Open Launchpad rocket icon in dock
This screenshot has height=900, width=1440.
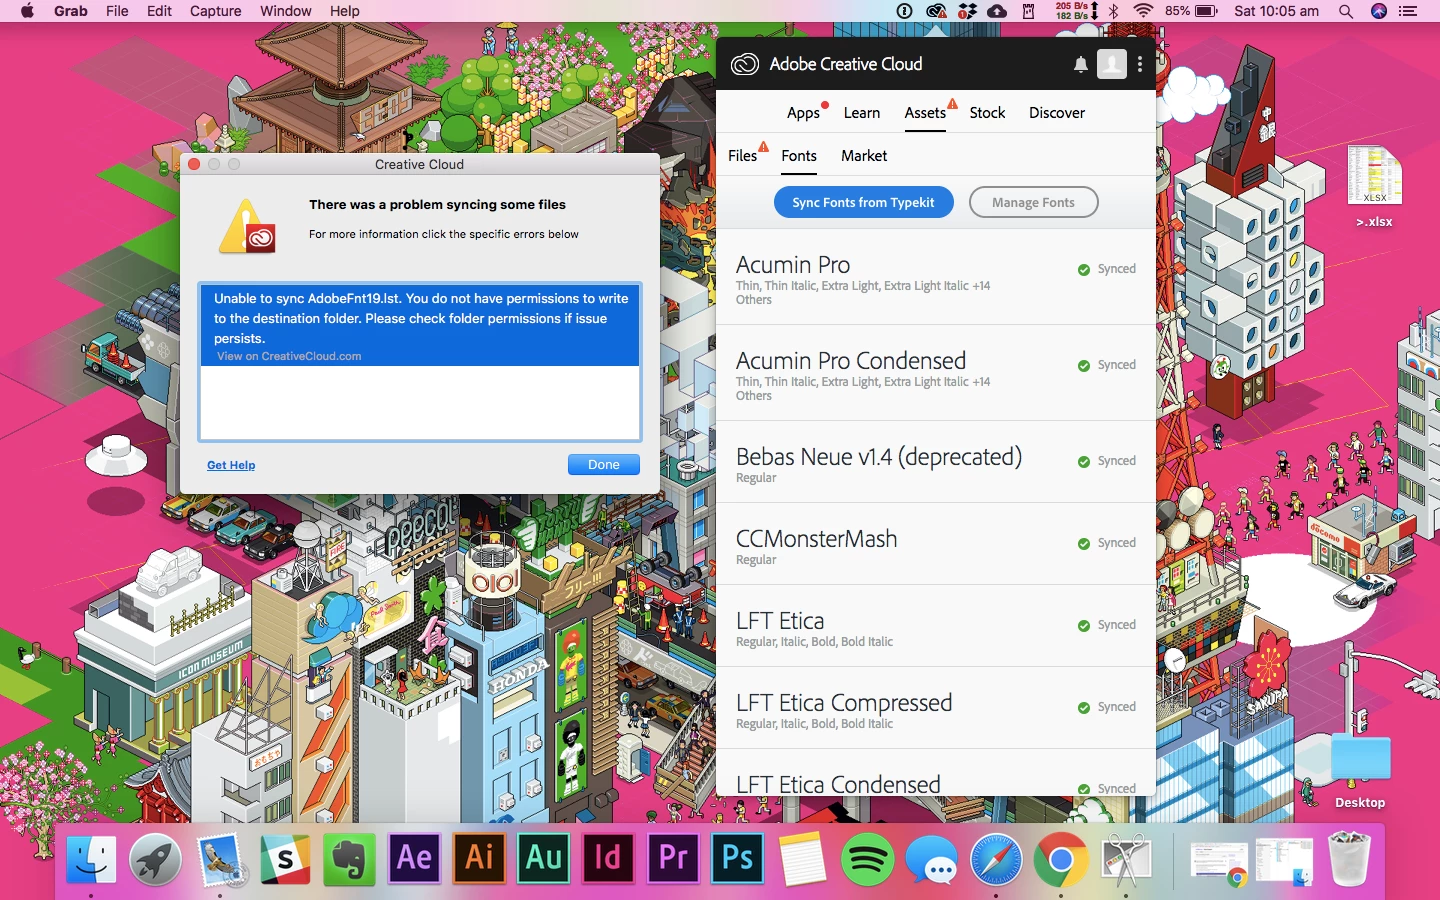[x=156, y=859]
